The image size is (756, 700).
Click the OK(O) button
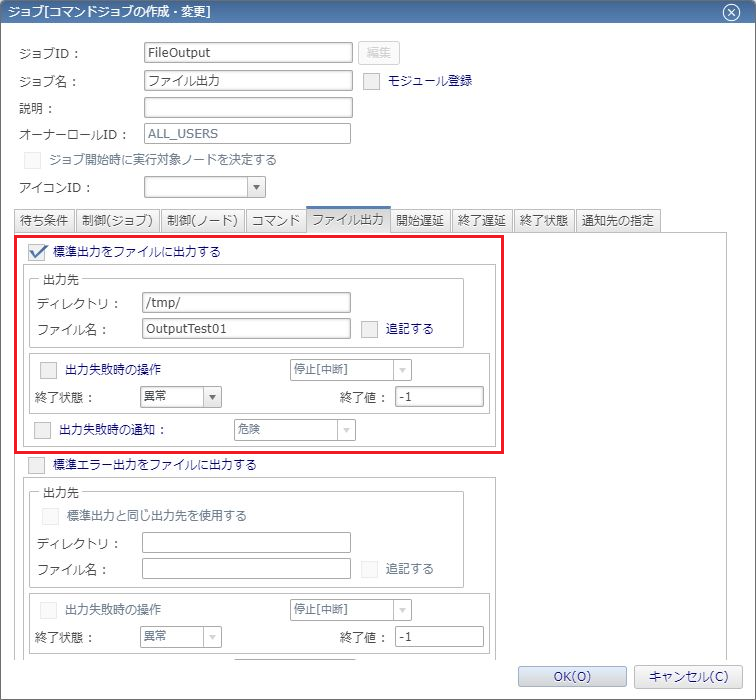[572, 677]
